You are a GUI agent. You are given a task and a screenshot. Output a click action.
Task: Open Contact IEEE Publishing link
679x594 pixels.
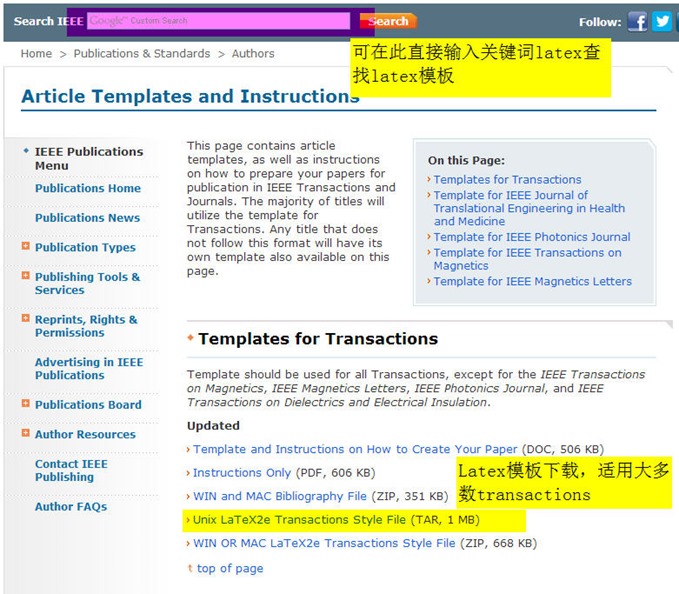click(x=71, y=470)
